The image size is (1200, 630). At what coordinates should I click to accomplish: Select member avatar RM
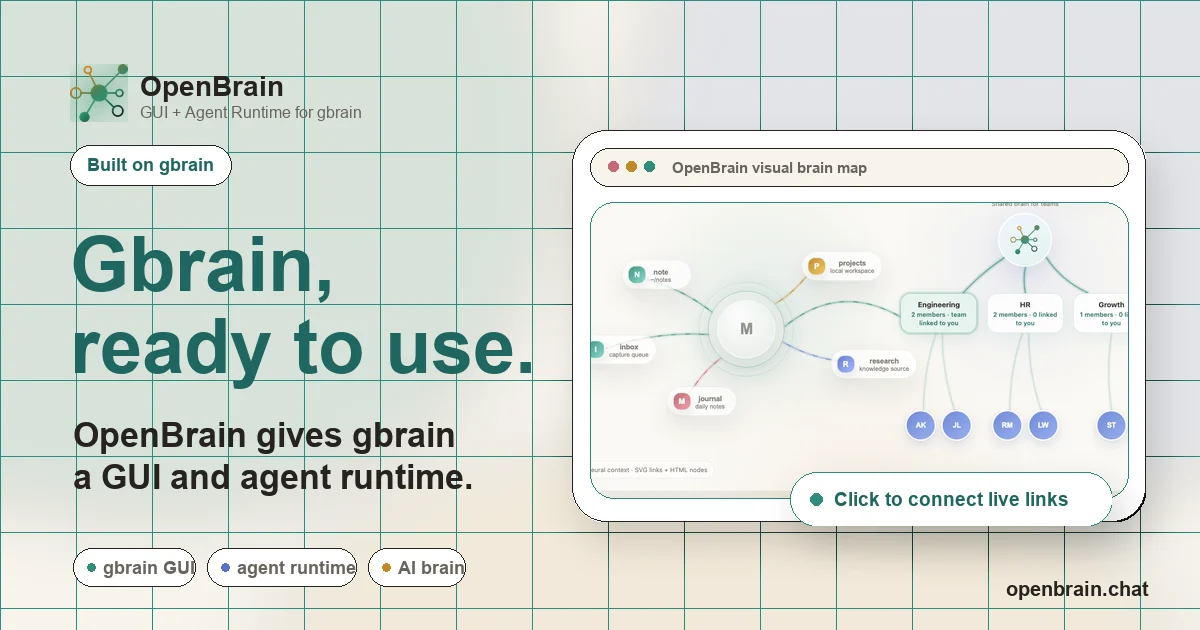coord(1007,425)
